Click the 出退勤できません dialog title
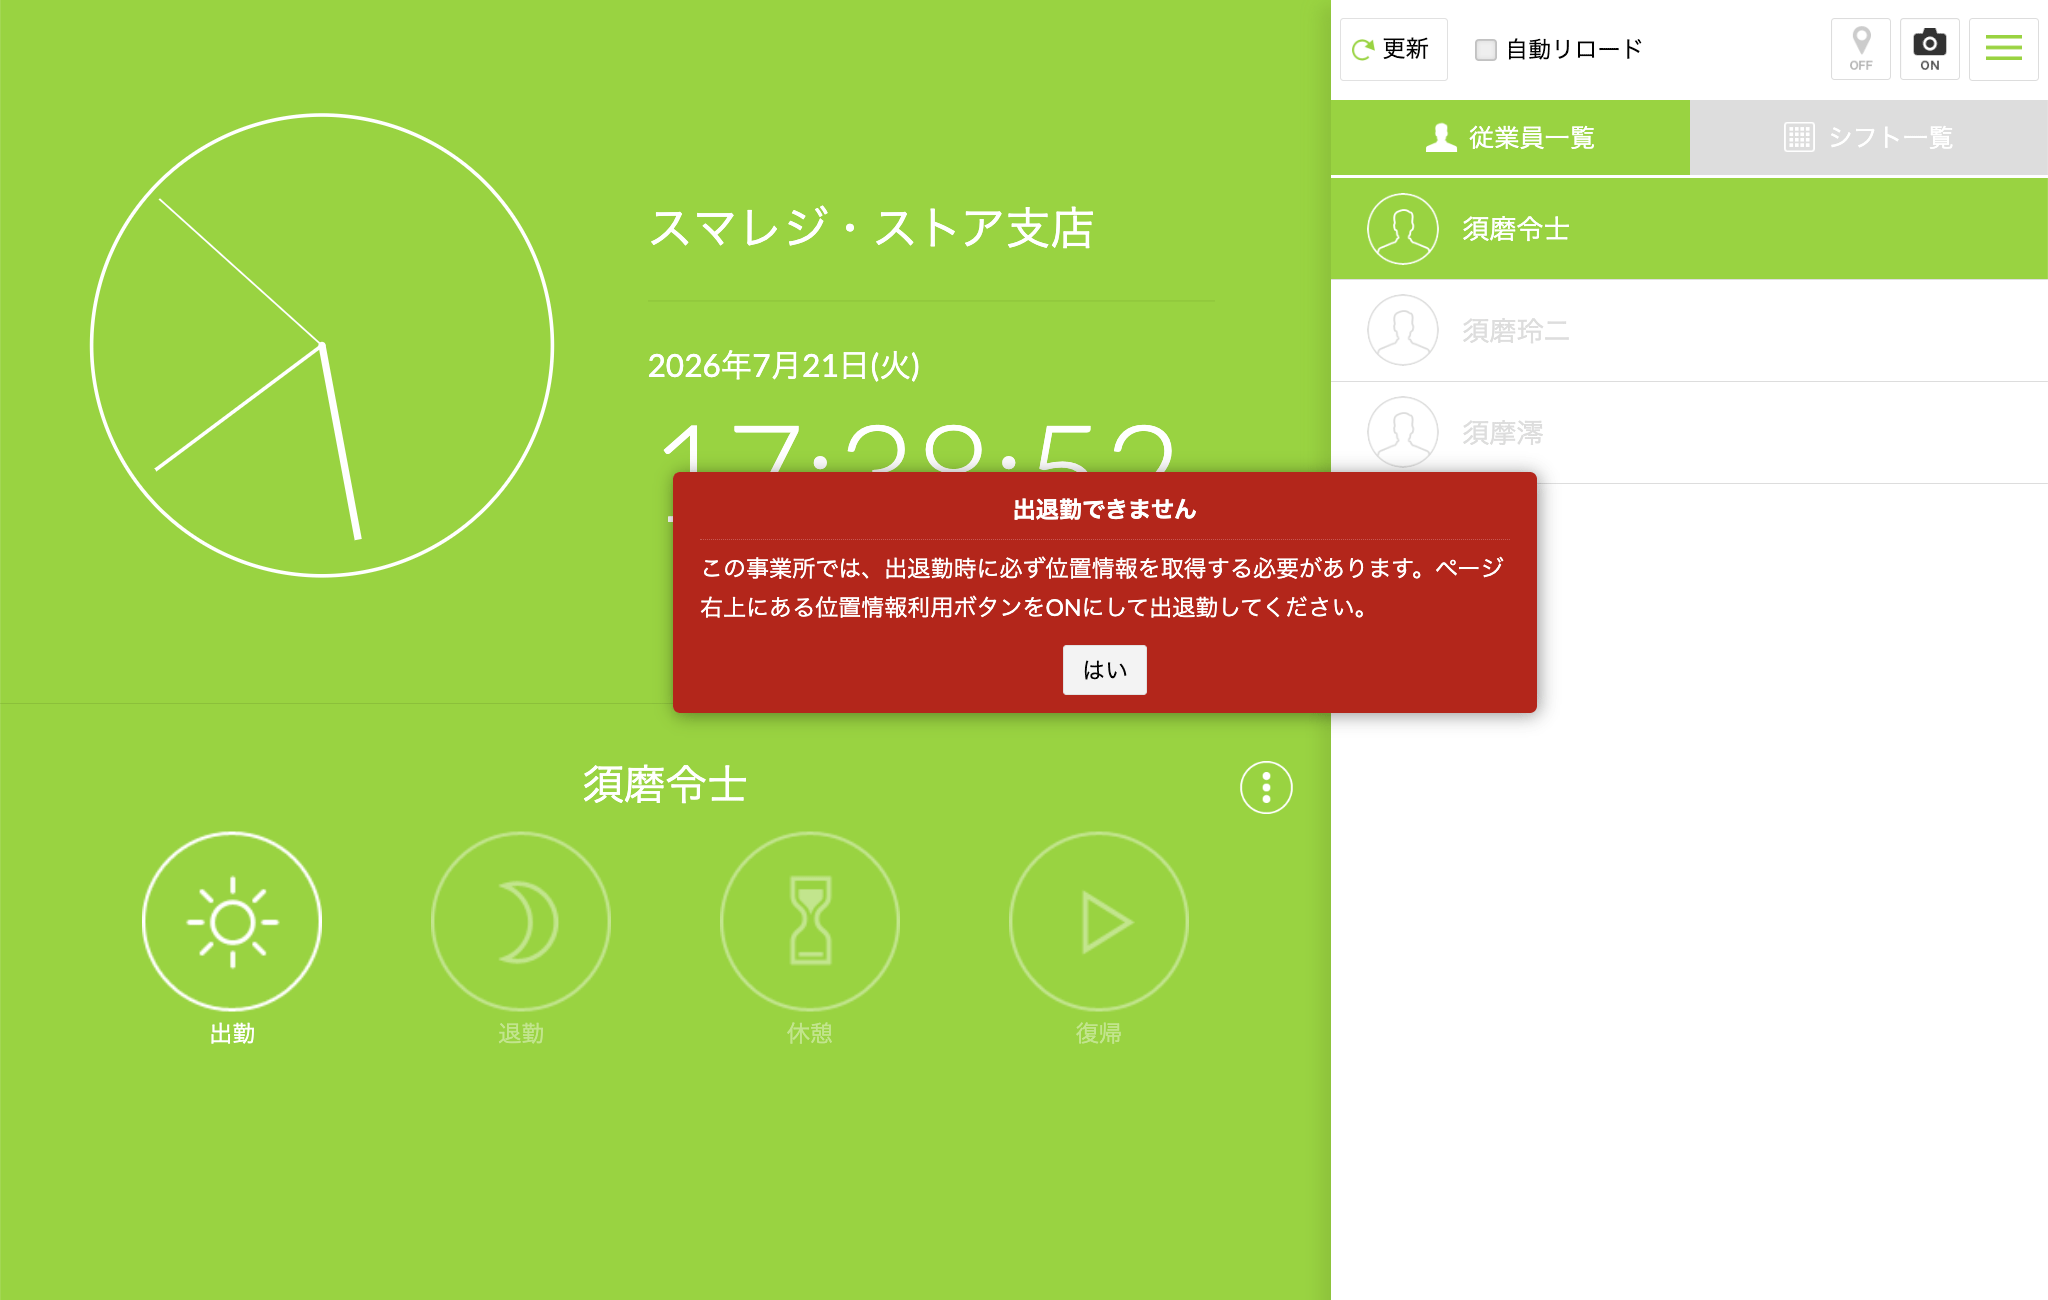The image size is (2048, 1300). pos(1104,510)
